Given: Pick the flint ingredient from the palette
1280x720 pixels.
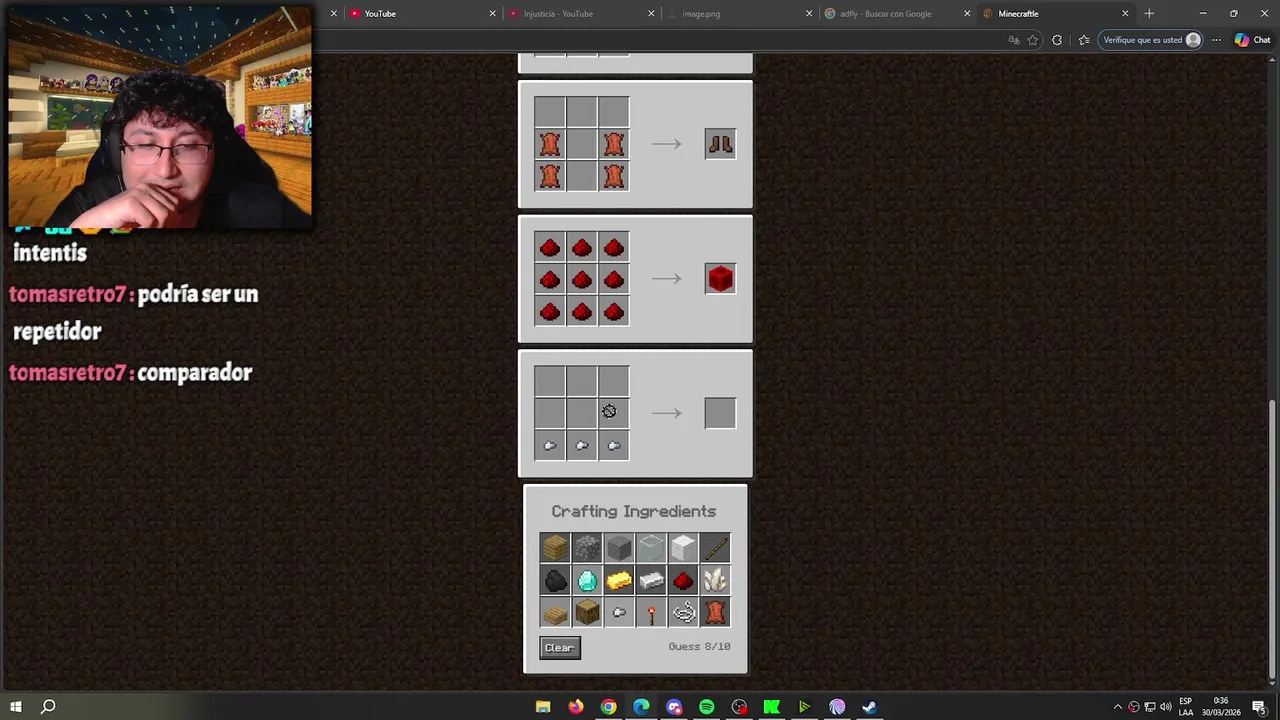Looking at the screenshot, I should pos(619,612).
